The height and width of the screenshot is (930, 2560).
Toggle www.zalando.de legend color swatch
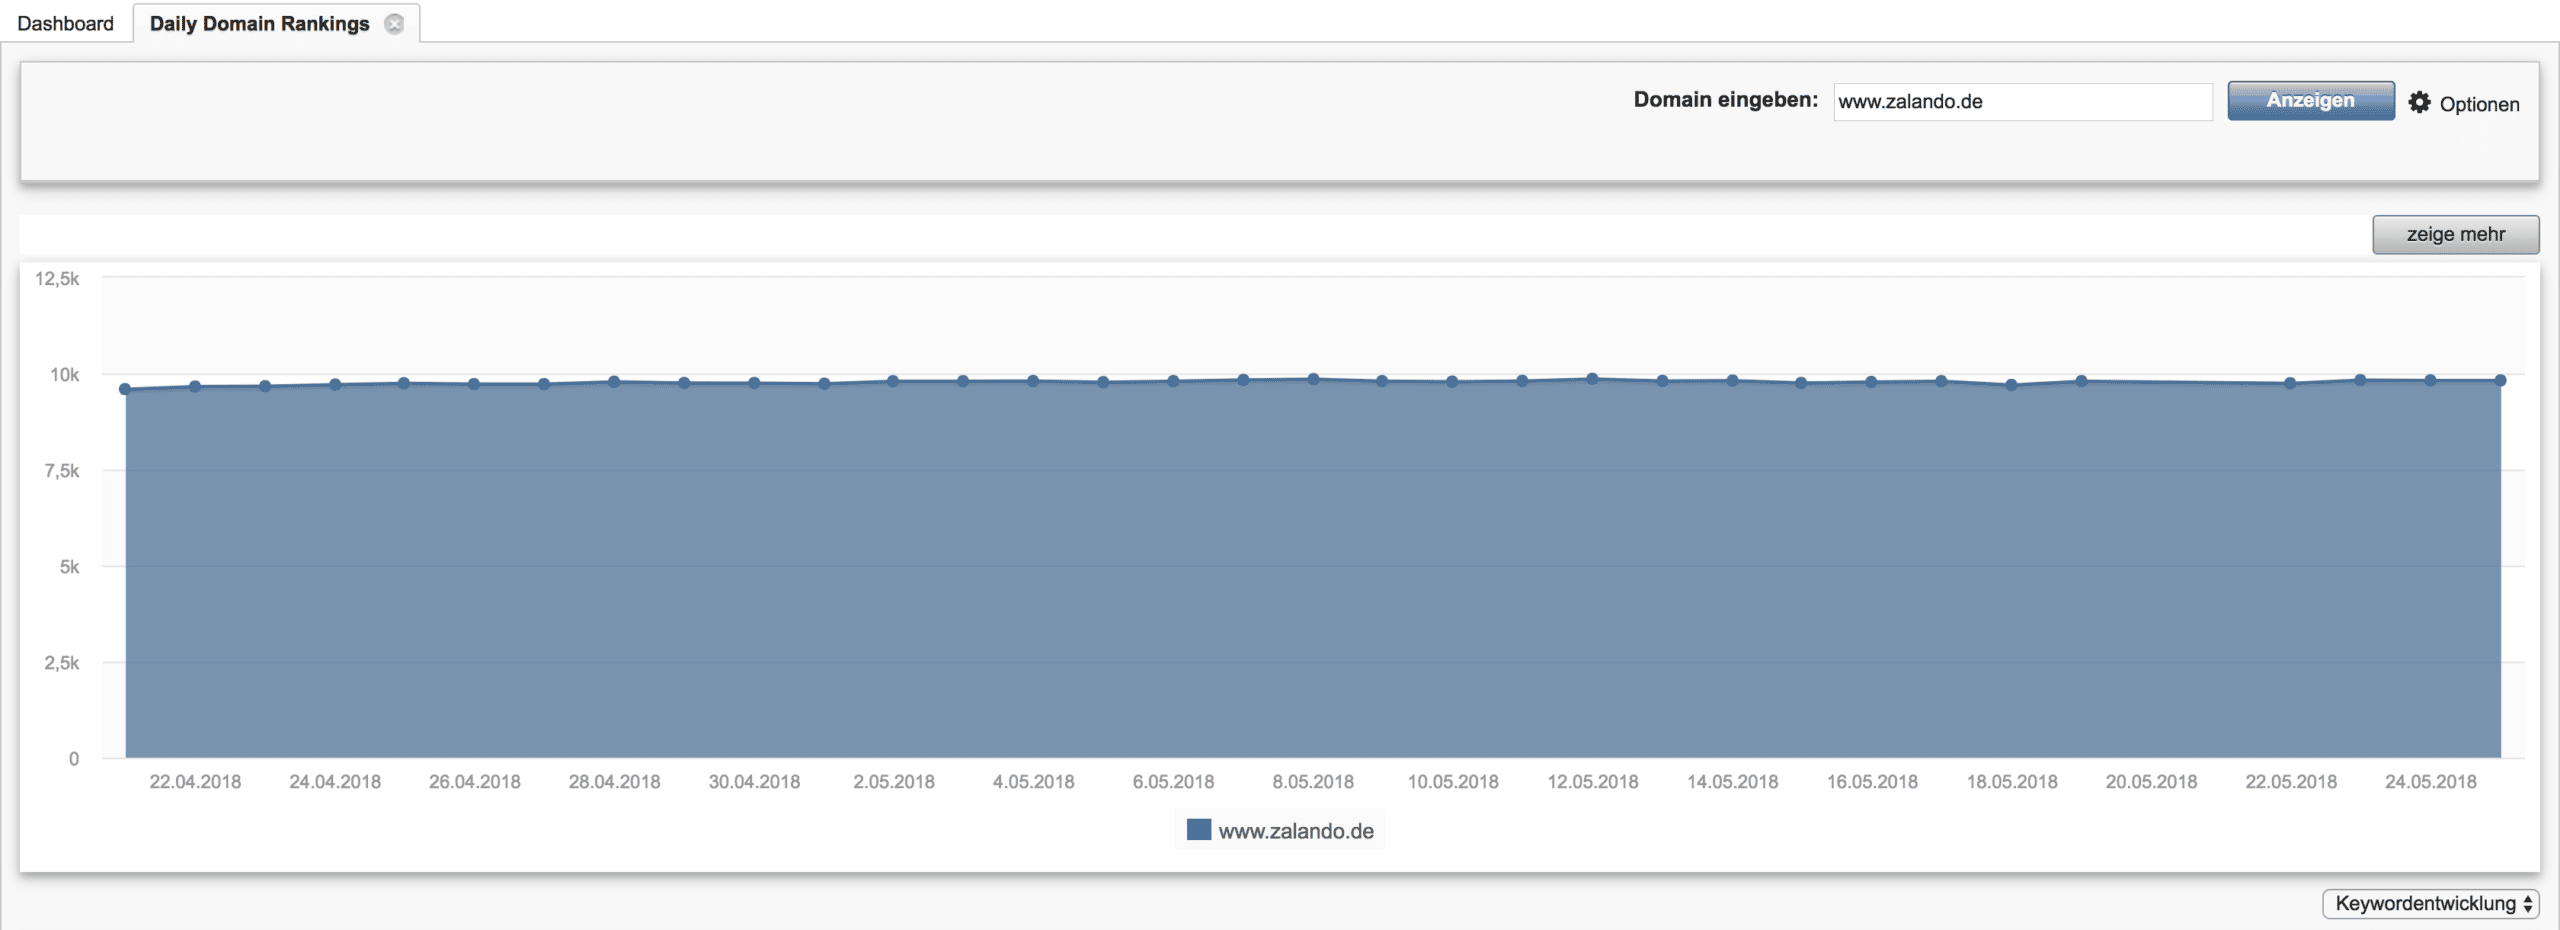point(1198,830)
